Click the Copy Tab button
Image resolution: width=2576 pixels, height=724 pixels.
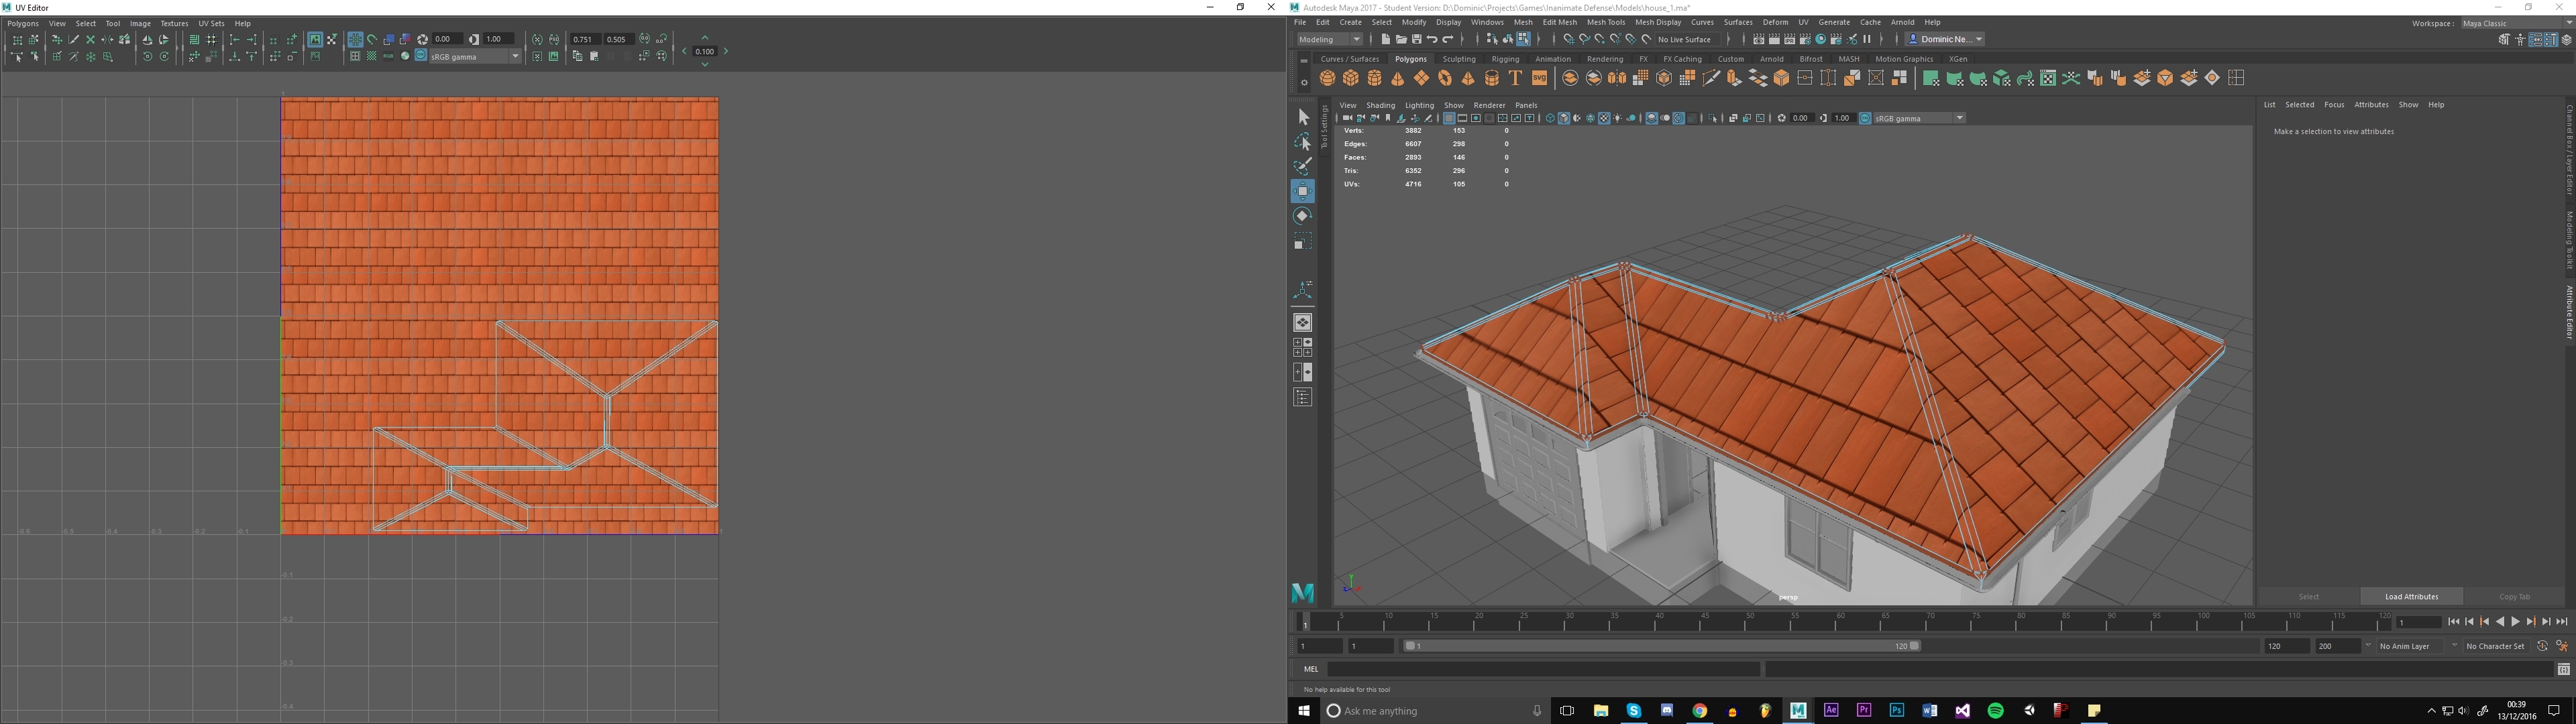[x=2515, y=596]
